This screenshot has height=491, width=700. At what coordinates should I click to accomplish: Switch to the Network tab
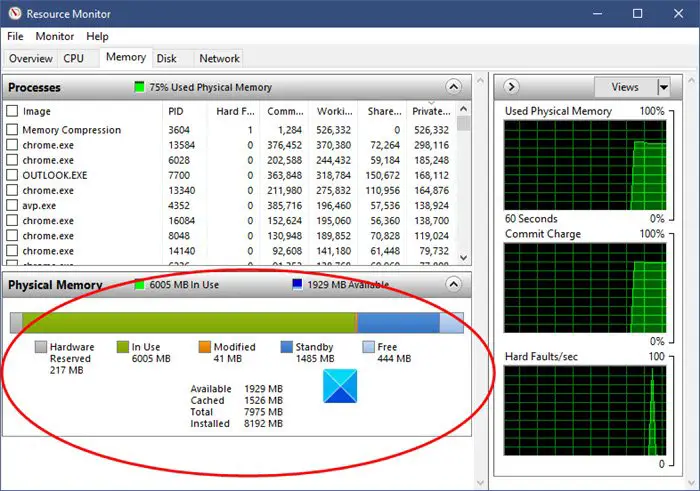click(x=219, y=58)
